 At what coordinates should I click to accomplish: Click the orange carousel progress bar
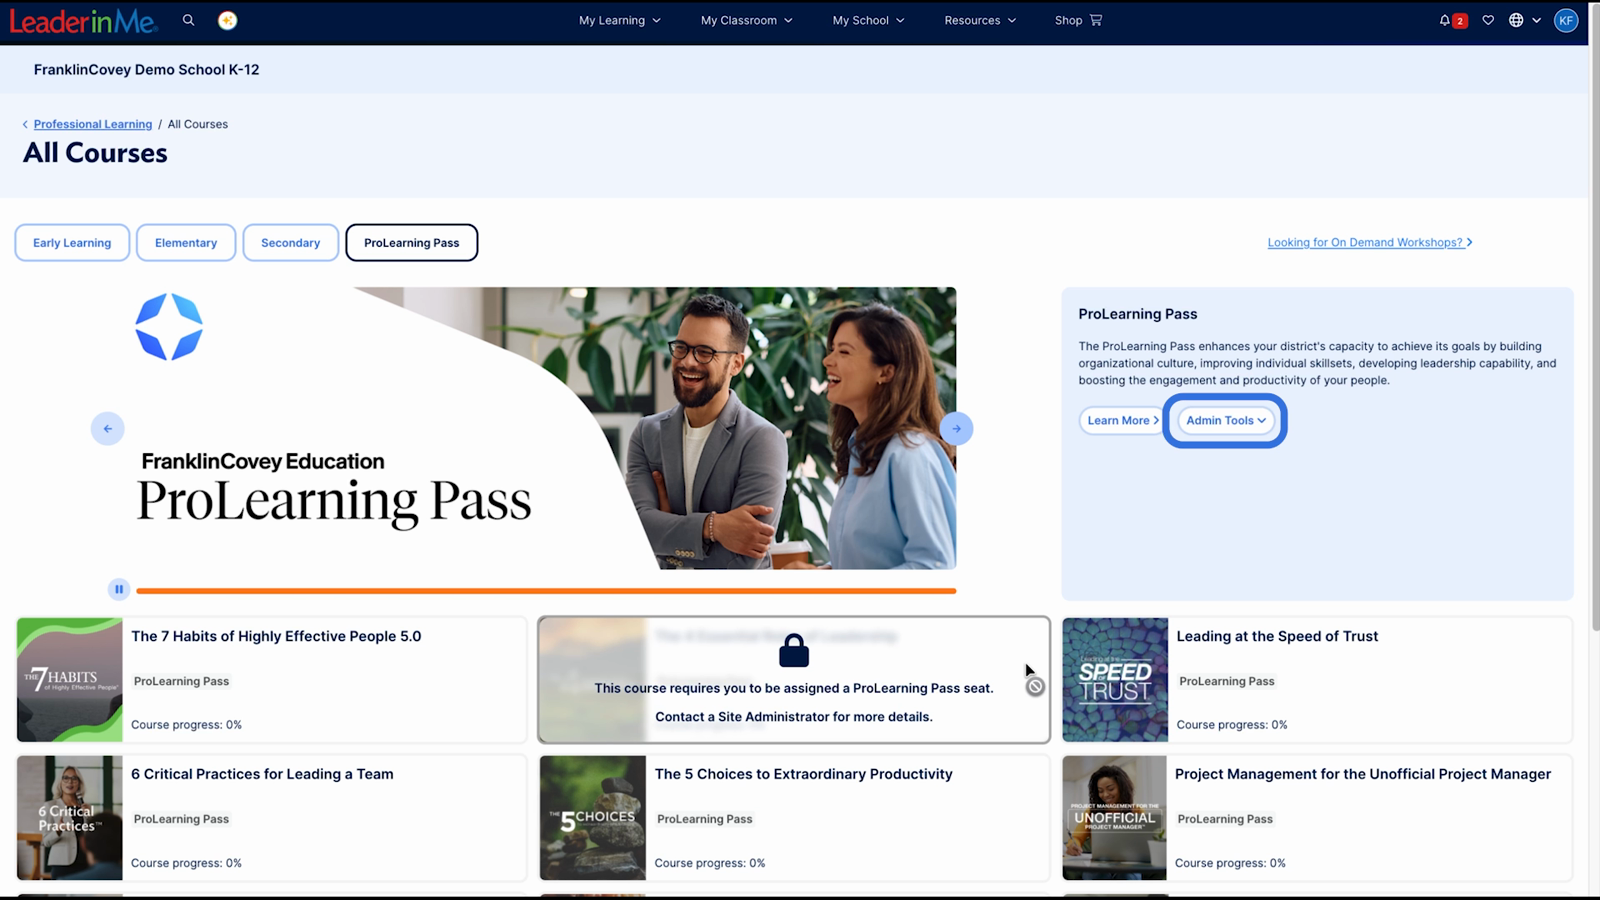(546, 591)
